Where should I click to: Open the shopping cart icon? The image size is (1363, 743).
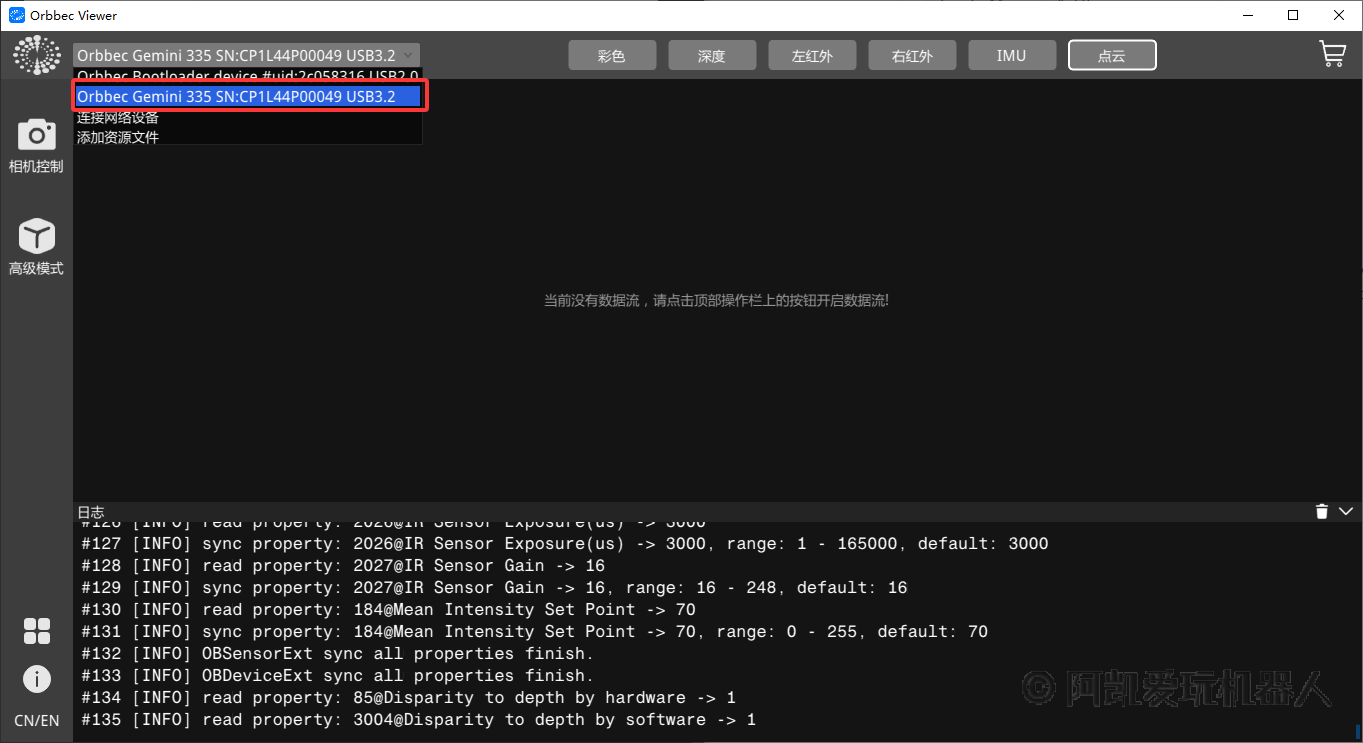(x=1332, y=54)
